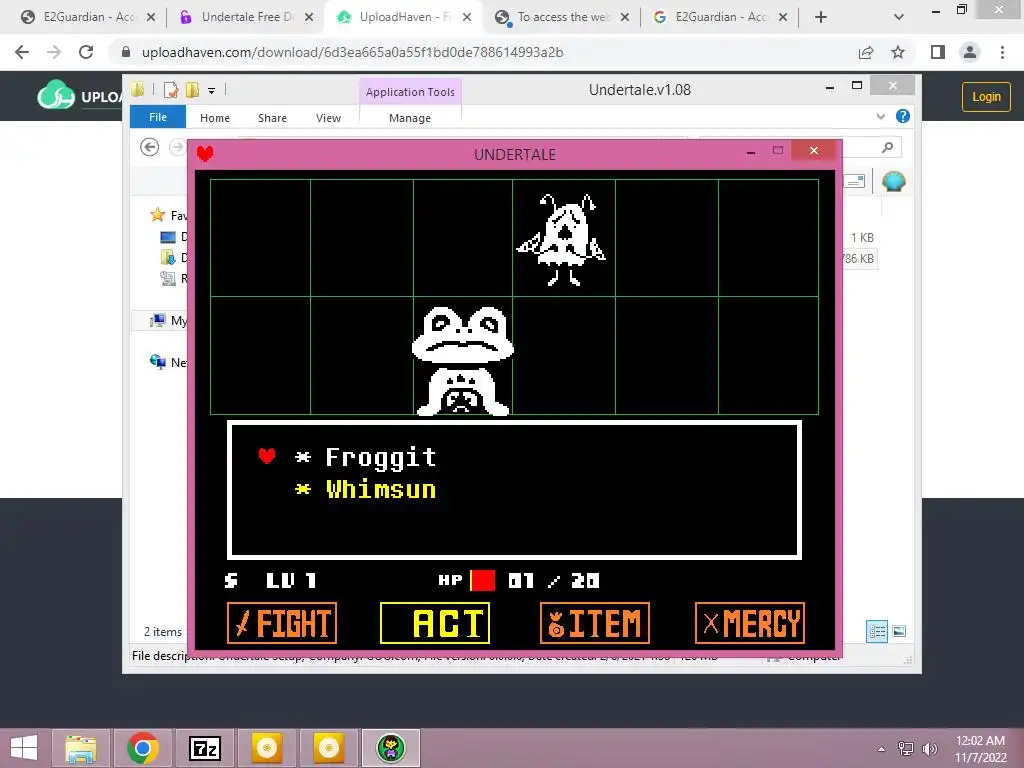Click the Login button on UploadHaven
This screenshot has width=1024, height=768.
point(986,97)
